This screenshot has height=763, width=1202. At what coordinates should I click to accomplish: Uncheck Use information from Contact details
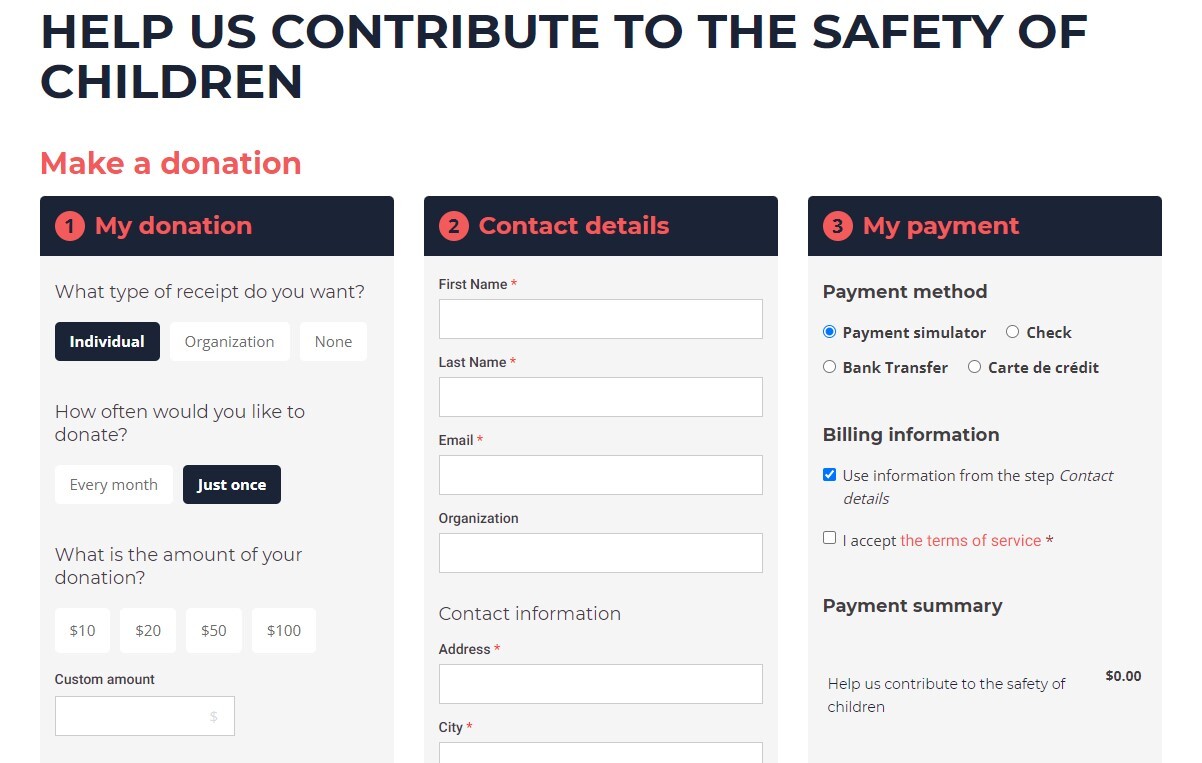(x=829, y=475)
